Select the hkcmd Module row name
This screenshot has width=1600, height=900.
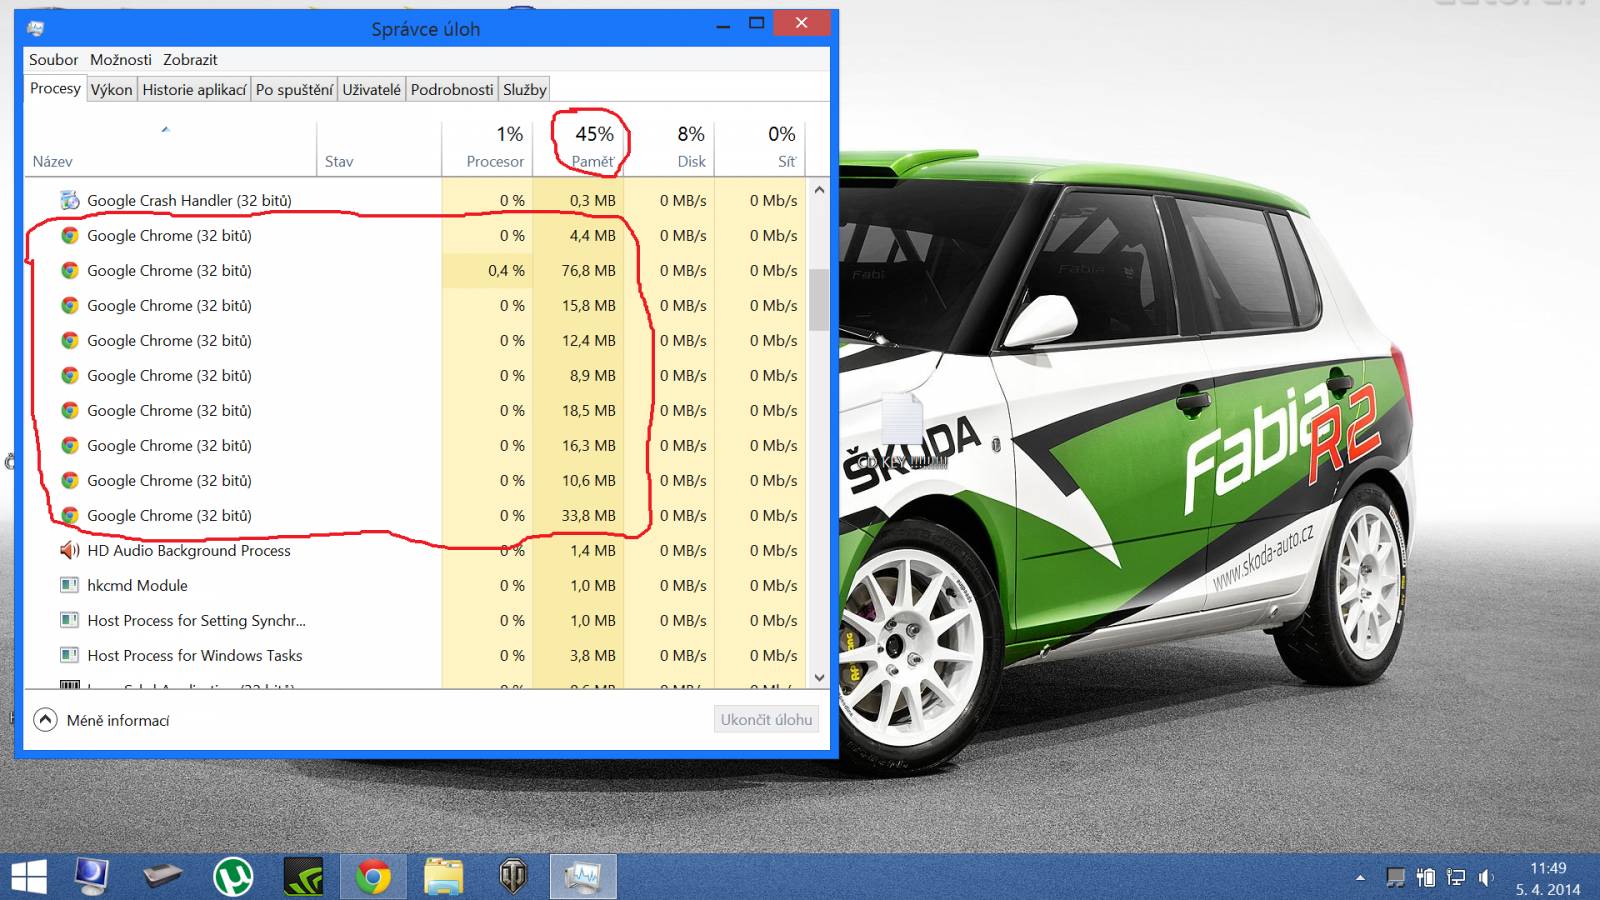pyautogui.click(x=137, y=585)
